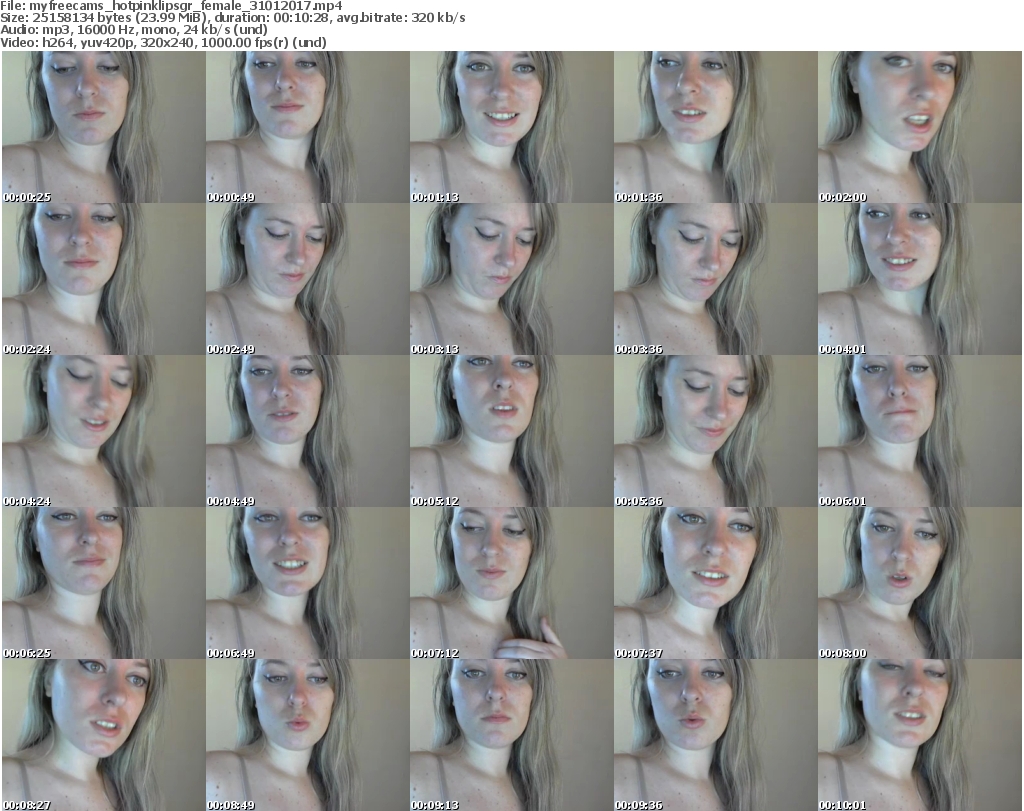The image size is (1024, 811).
Task: Select the thumbnail timestamped 00:03:13
Action: click(511, 279)
